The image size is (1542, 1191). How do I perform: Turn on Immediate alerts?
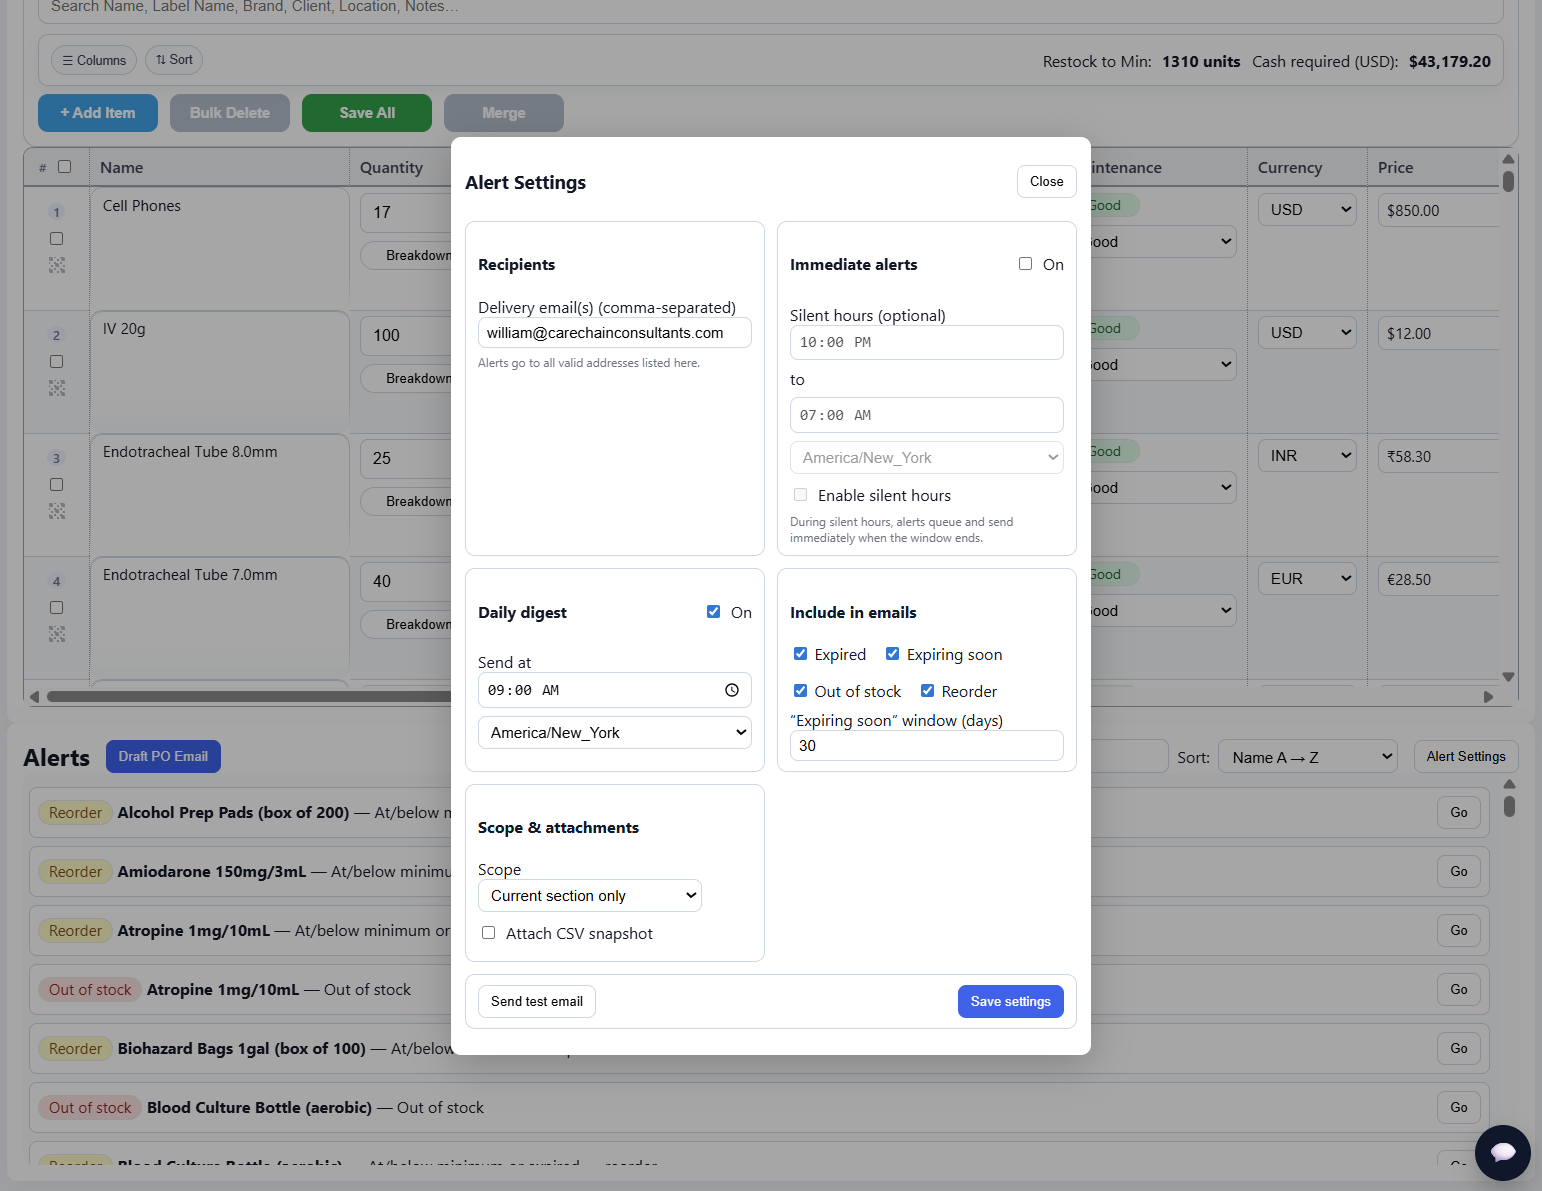[1025, 263]
